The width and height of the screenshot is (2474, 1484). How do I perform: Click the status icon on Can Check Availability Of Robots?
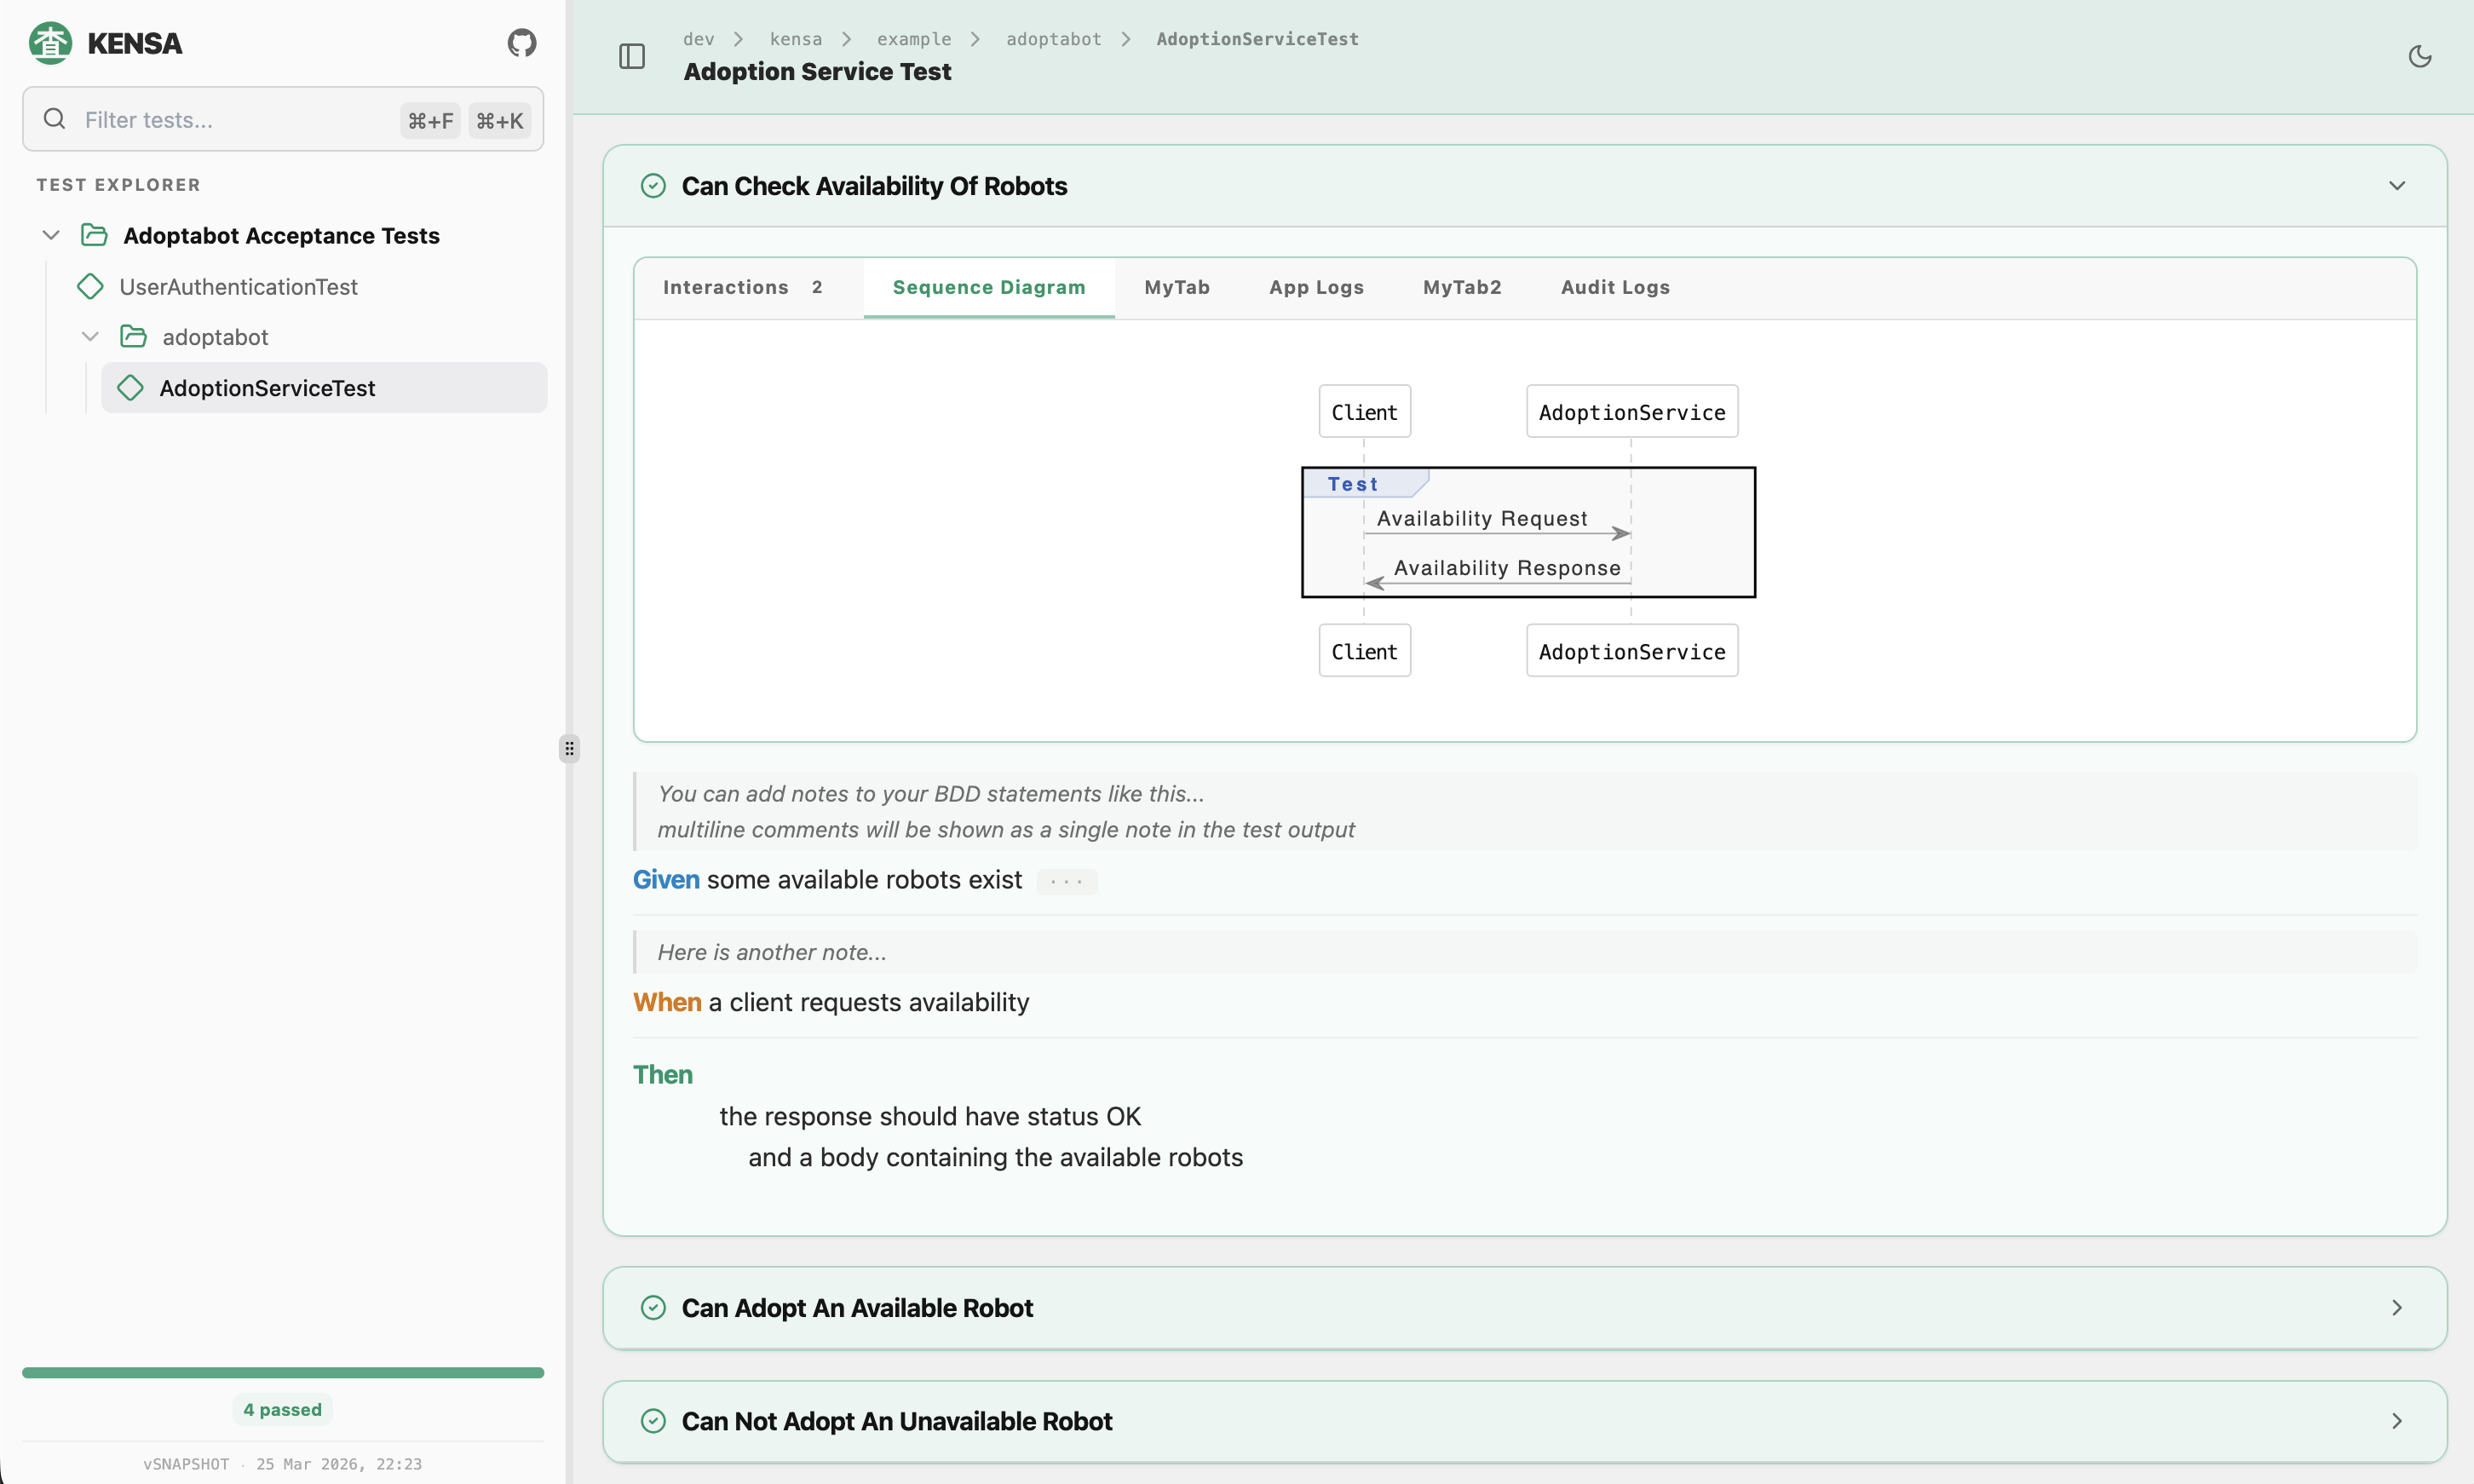tap(654, 186)
